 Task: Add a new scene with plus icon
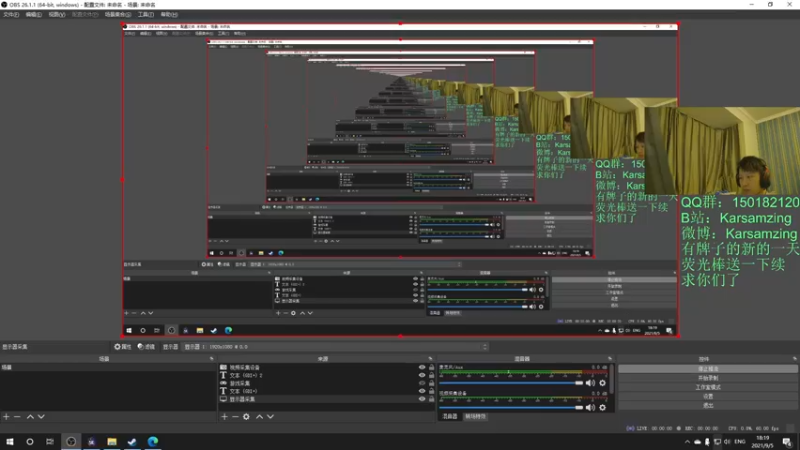tap(6, 417)
